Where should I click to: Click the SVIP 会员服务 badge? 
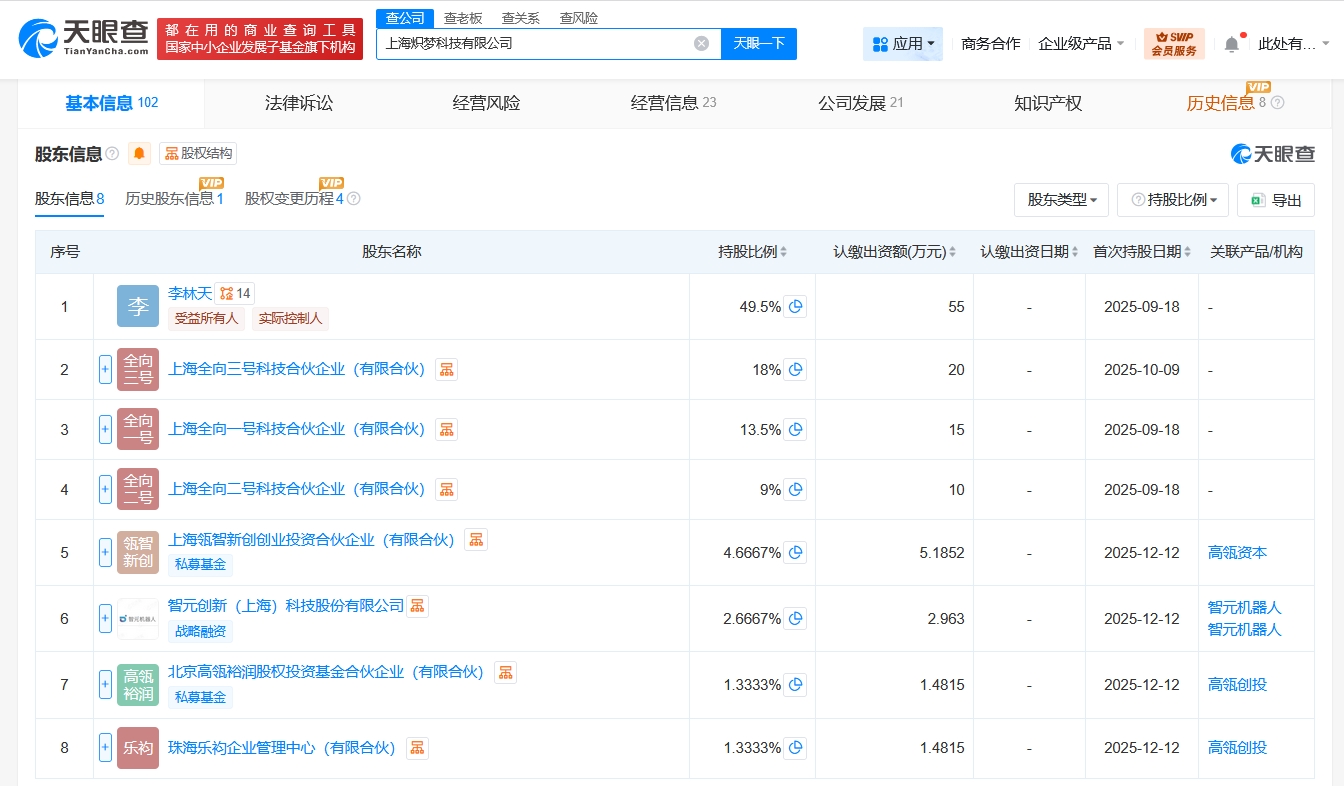(1174, 44)
